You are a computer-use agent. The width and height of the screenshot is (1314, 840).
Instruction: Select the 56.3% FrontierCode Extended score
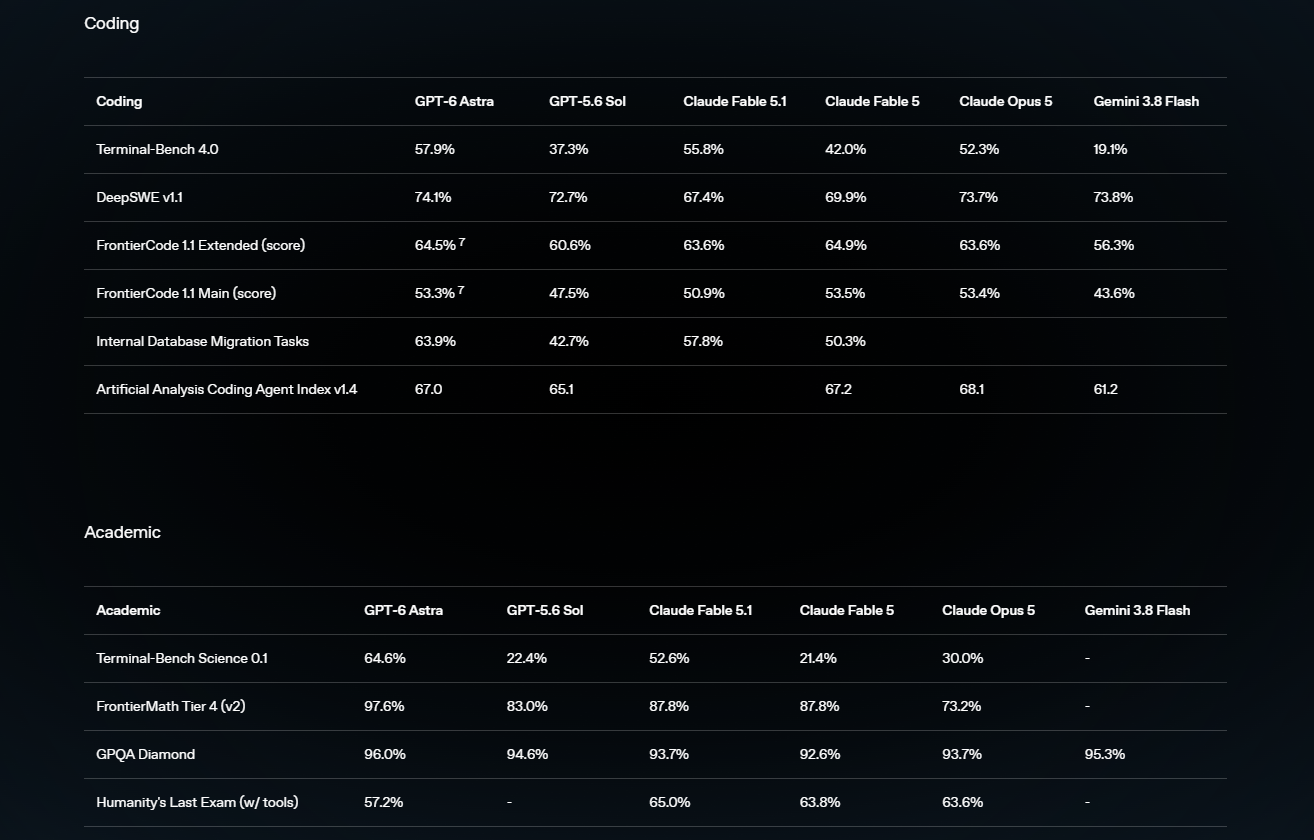click(1114, 245)
